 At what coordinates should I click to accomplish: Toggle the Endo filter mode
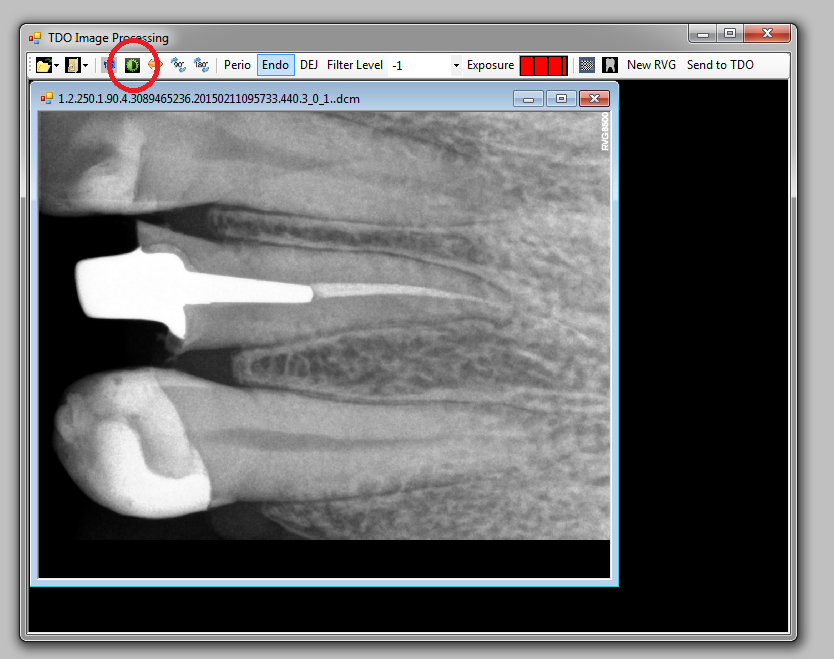[x=275, y=65]
